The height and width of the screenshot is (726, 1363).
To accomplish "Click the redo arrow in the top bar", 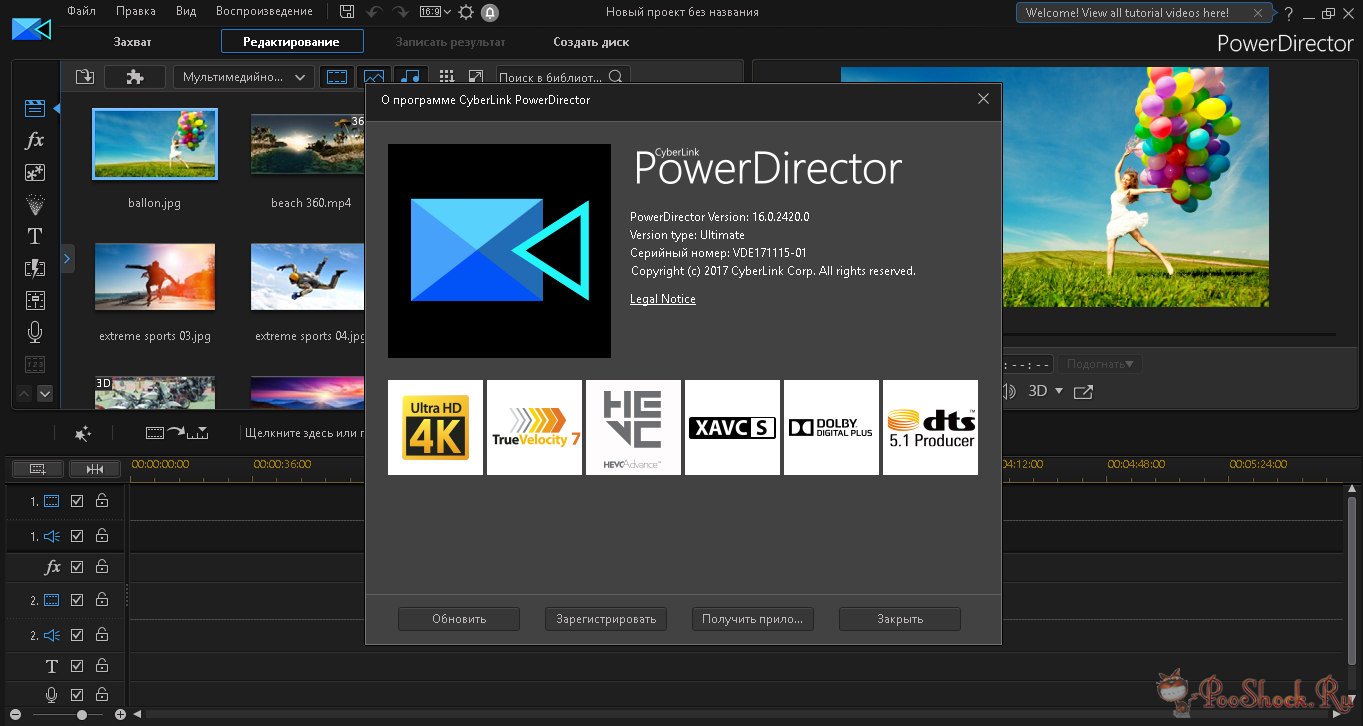I will (403, 13).
